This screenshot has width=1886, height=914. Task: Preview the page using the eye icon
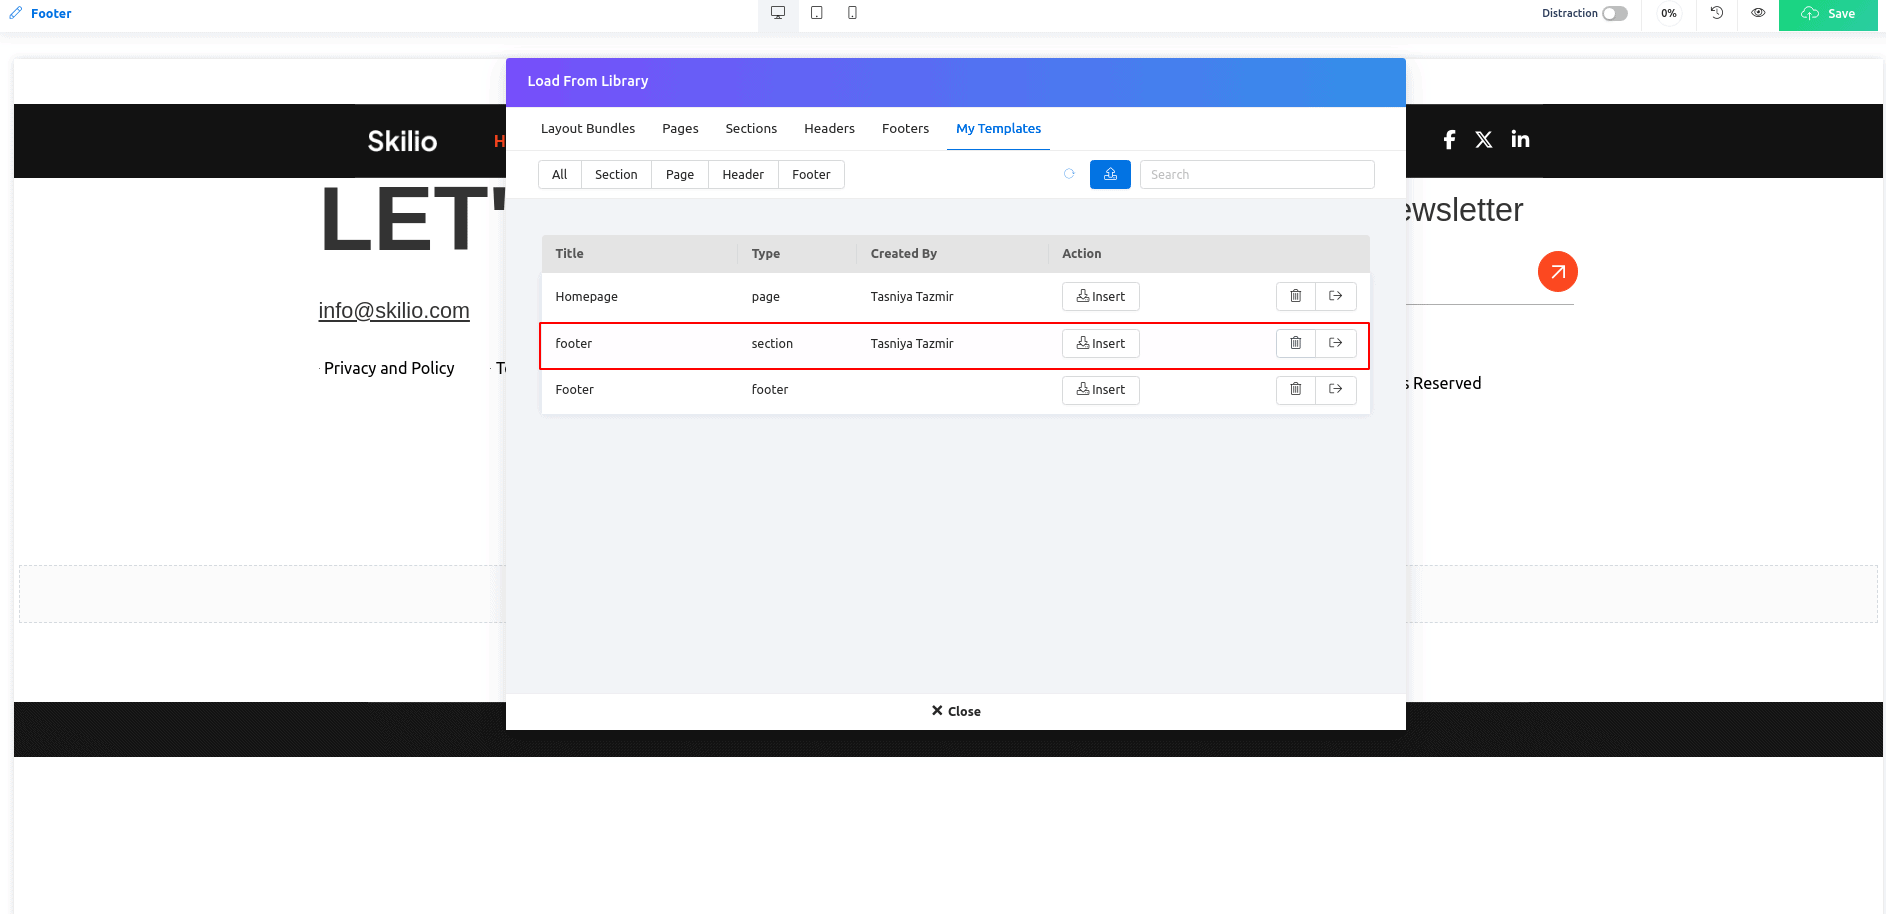point(1758,13)
